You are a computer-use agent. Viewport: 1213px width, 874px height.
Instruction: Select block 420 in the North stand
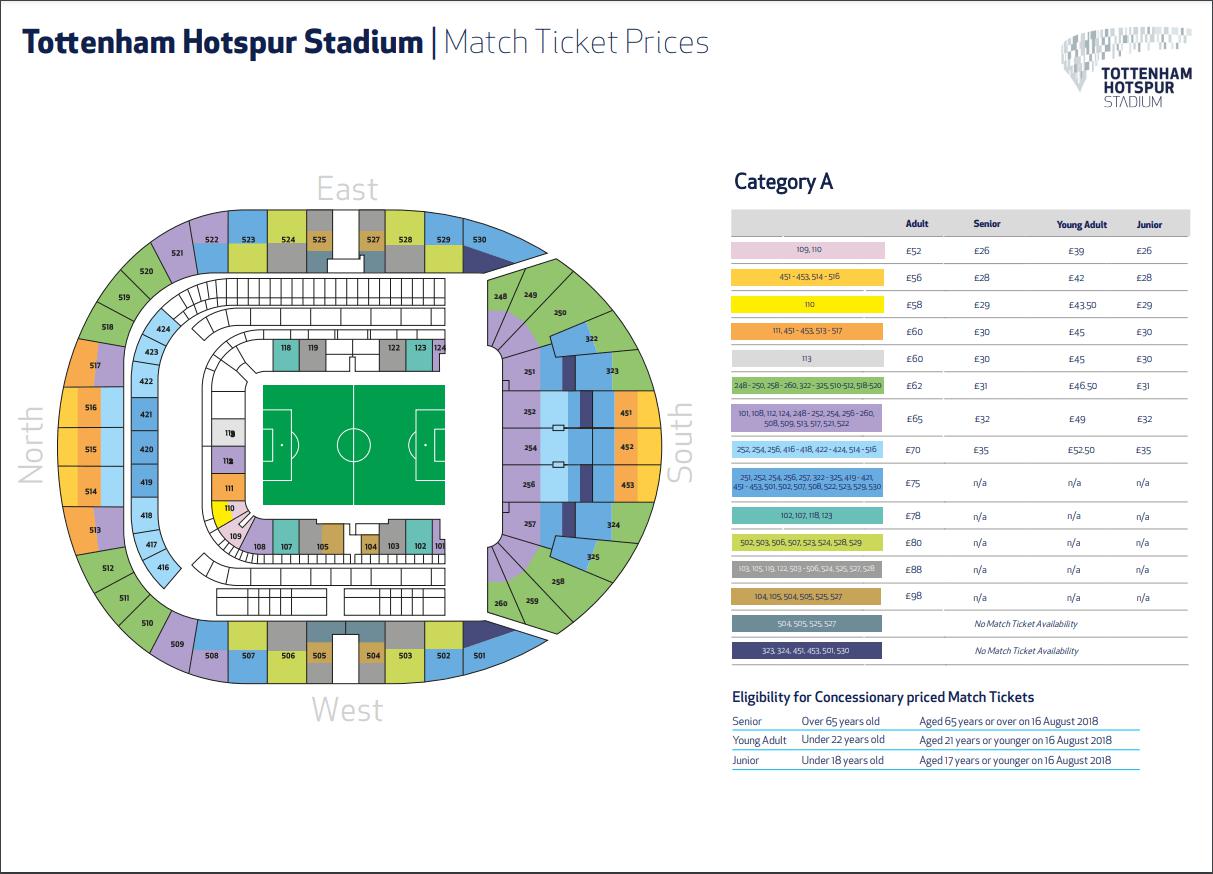pyautogui.click(x=147, y=450)
